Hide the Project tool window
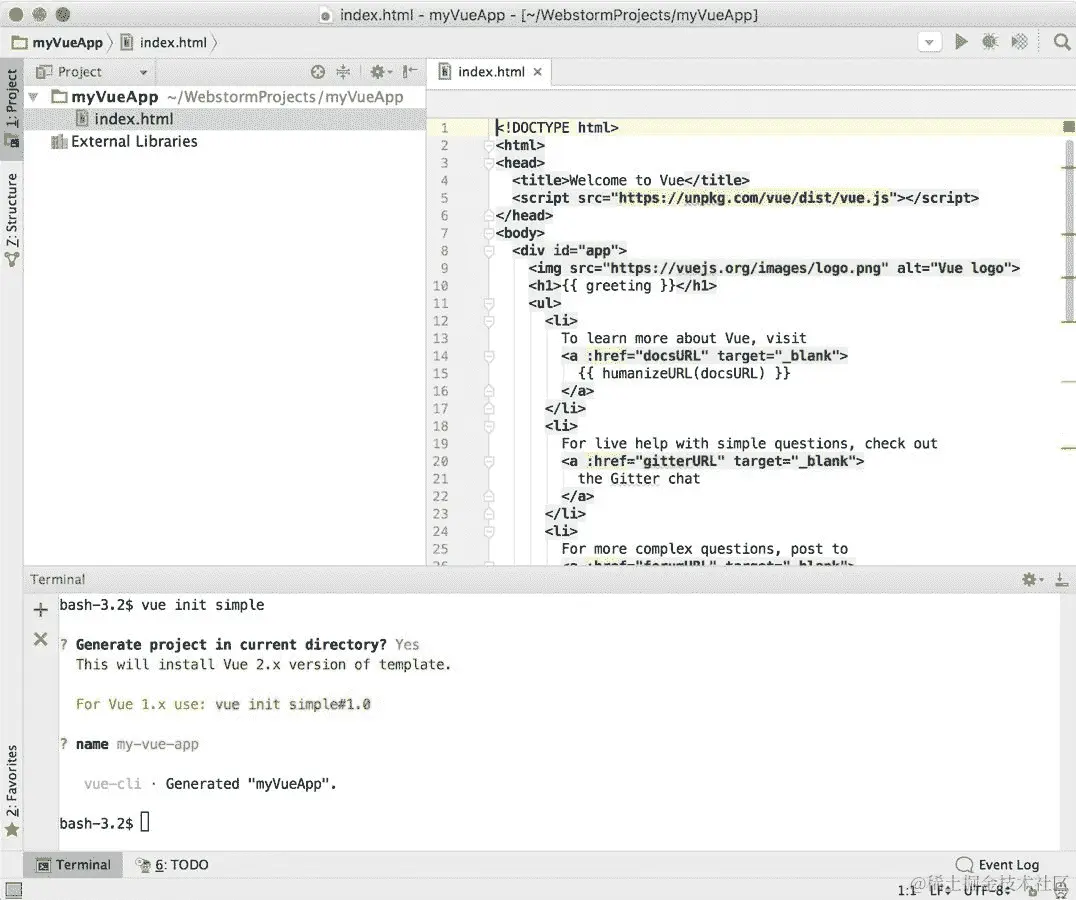Image resolution: width=1076 pixels, height=900 pixels. point(410,72)
